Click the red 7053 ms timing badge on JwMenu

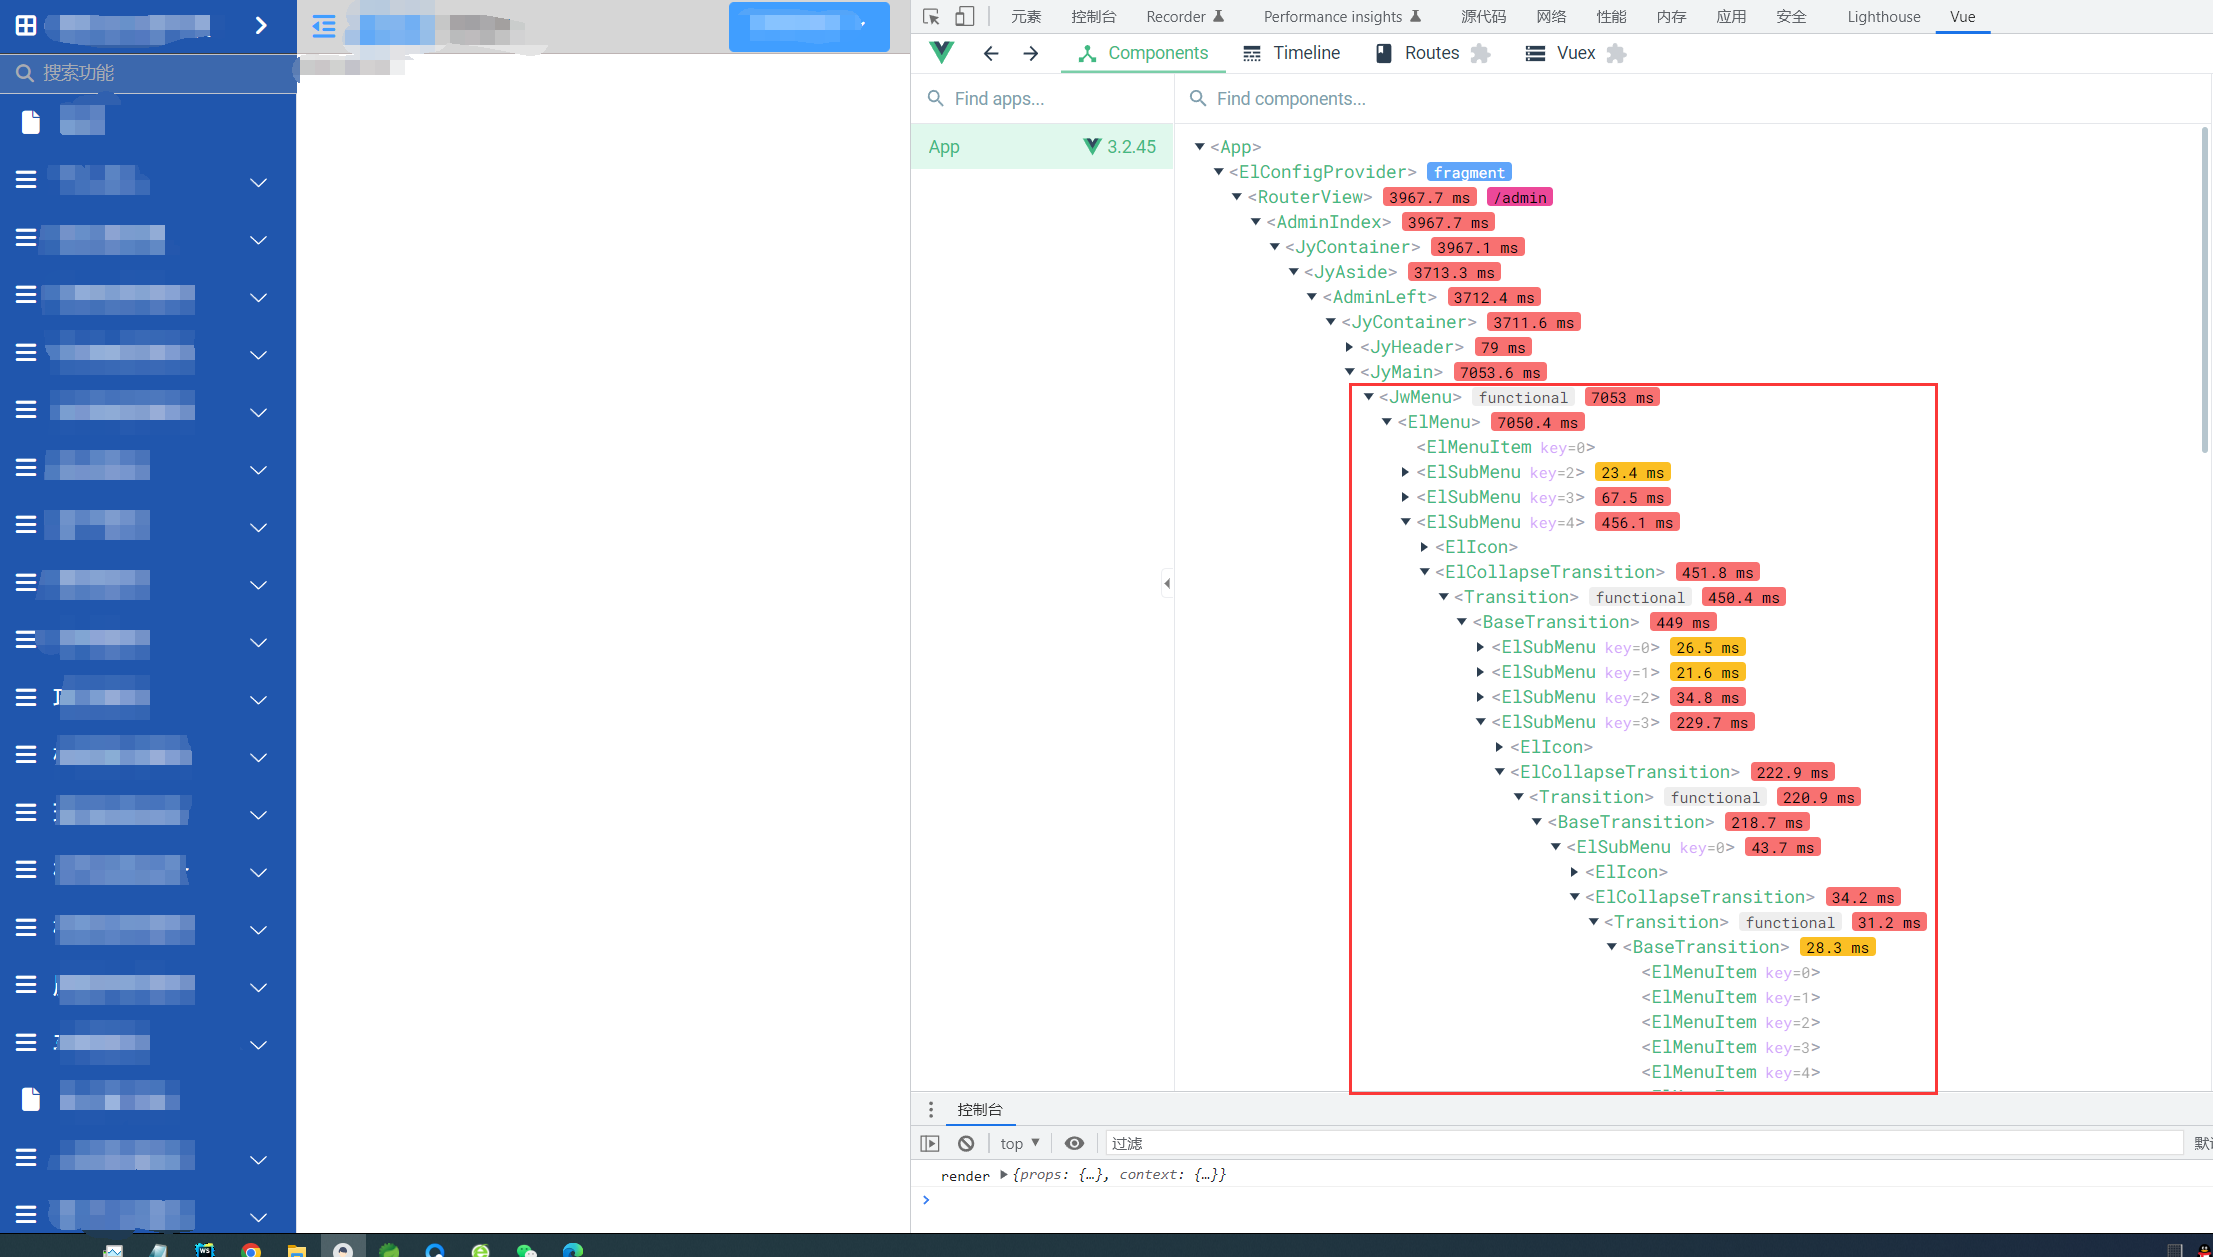tap(1621, 397)
